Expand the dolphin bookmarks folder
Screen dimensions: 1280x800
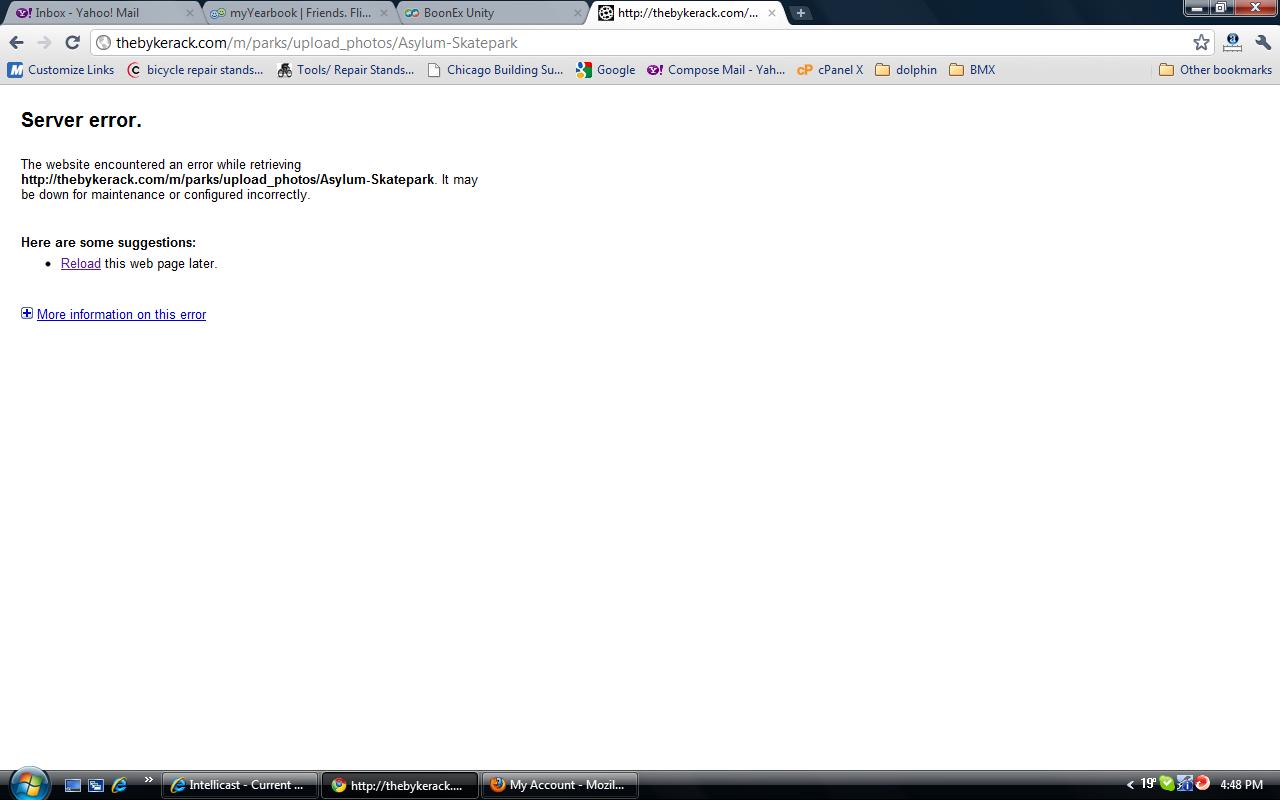point(906,70)
